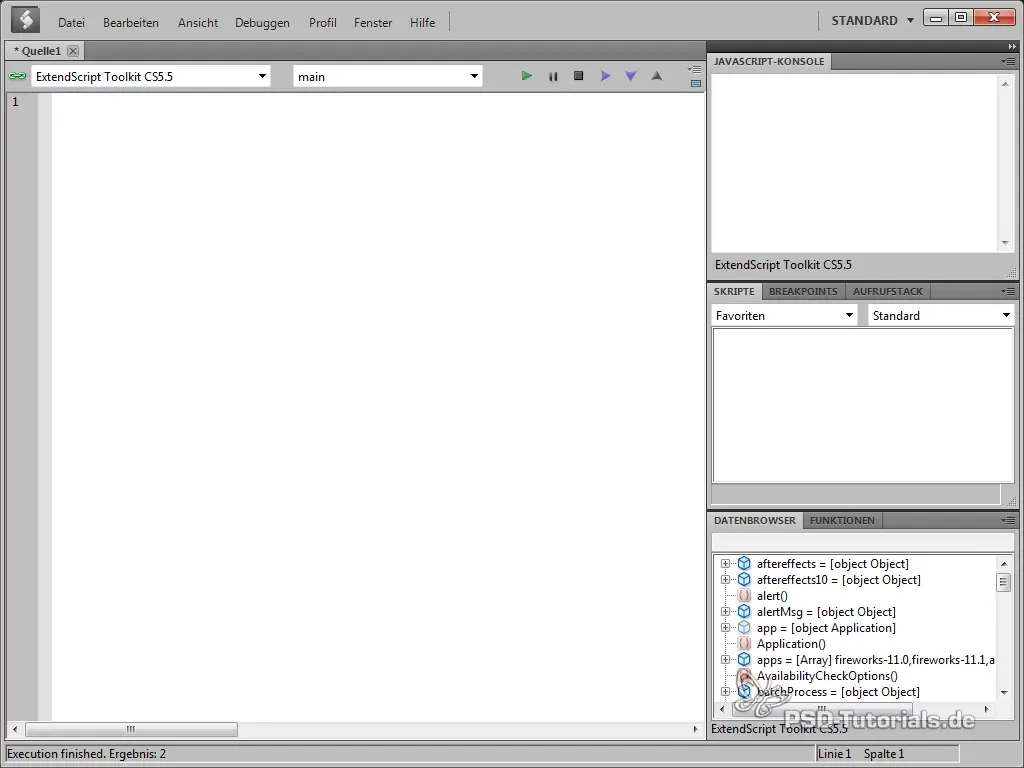Open the Bearbeiten menu
Viewport: 1024px width, 768px height.
click(131, 23)
